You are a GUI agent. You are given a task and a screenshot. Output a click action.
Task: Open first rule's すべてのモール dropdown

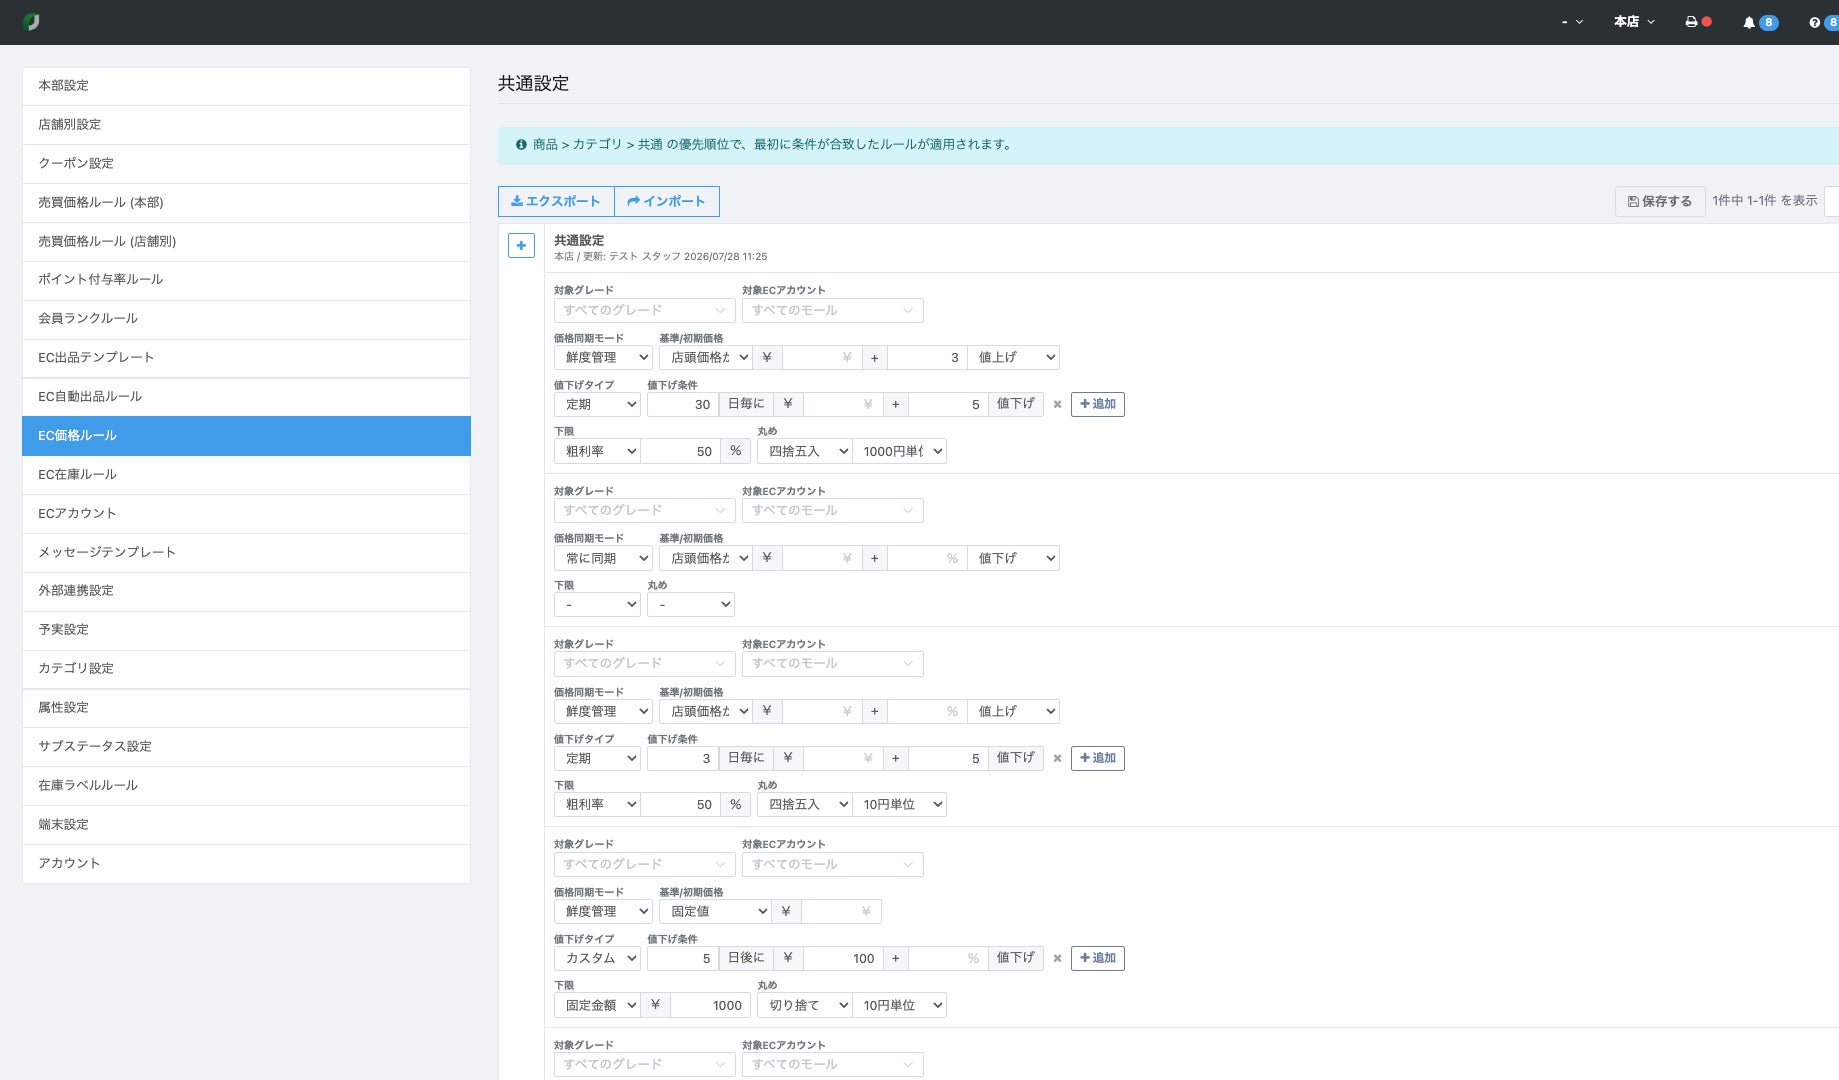pos(832,311)
